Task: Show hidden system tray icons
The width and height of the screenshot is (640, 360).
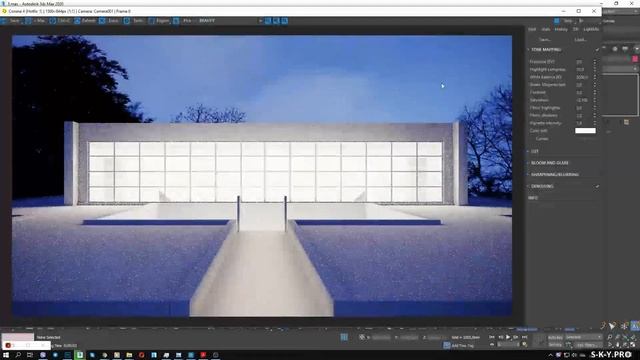Action: tap(550, 356)
